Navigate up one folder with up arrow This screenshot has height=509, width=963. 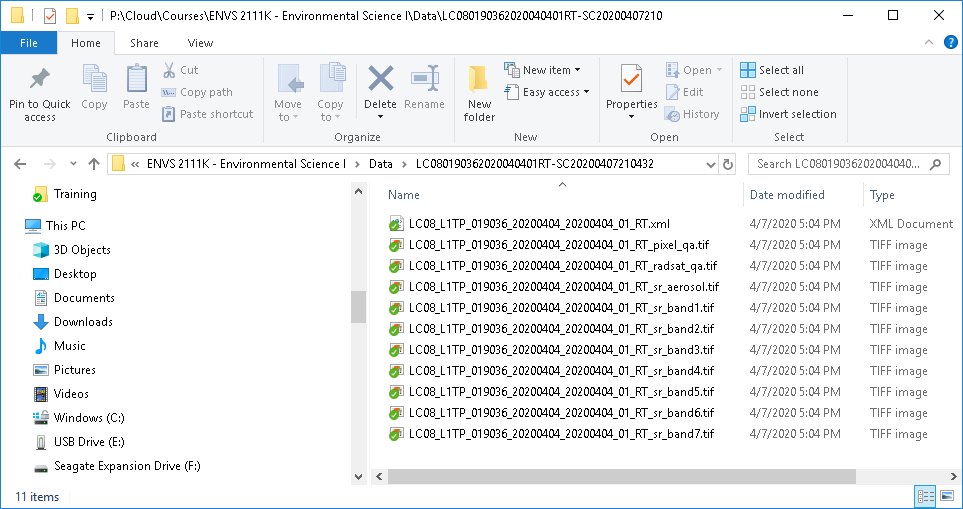(x=94, y=164)
